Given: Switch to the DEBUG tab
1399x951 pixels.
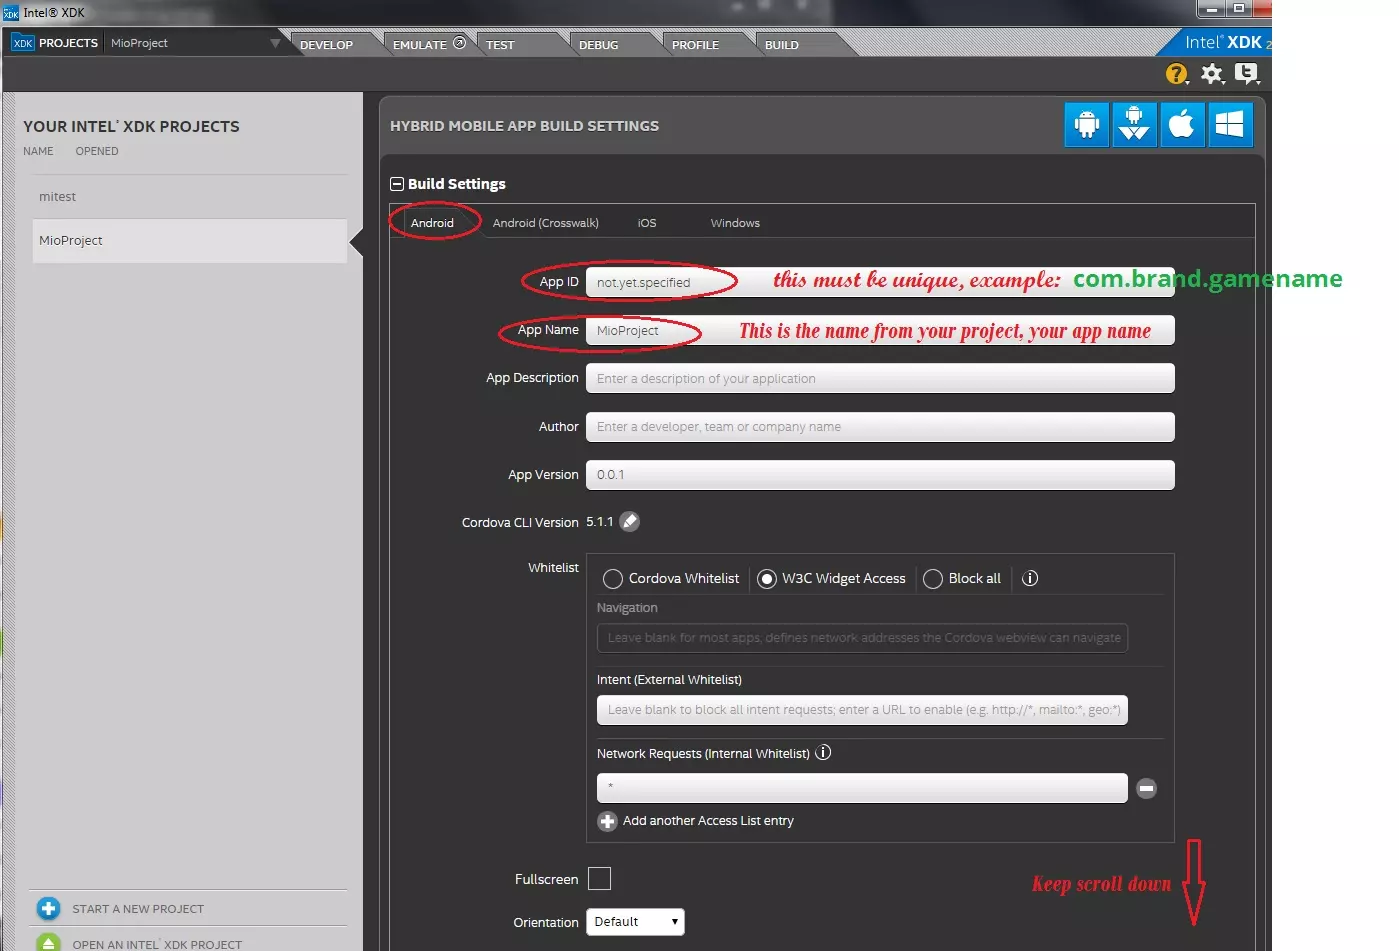Looking at the screenshot, I should [x=598, y=45].
